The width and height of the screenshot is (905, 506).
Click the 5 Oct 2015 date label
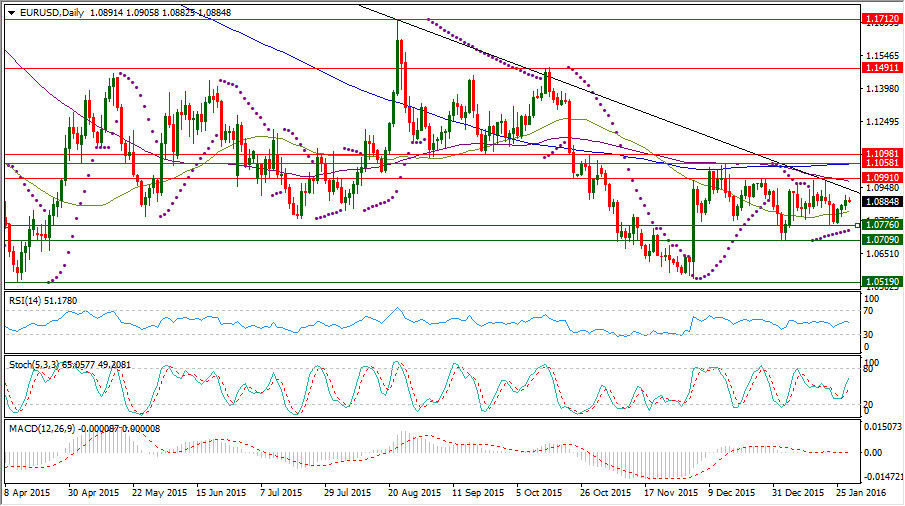tap(539, 493)
